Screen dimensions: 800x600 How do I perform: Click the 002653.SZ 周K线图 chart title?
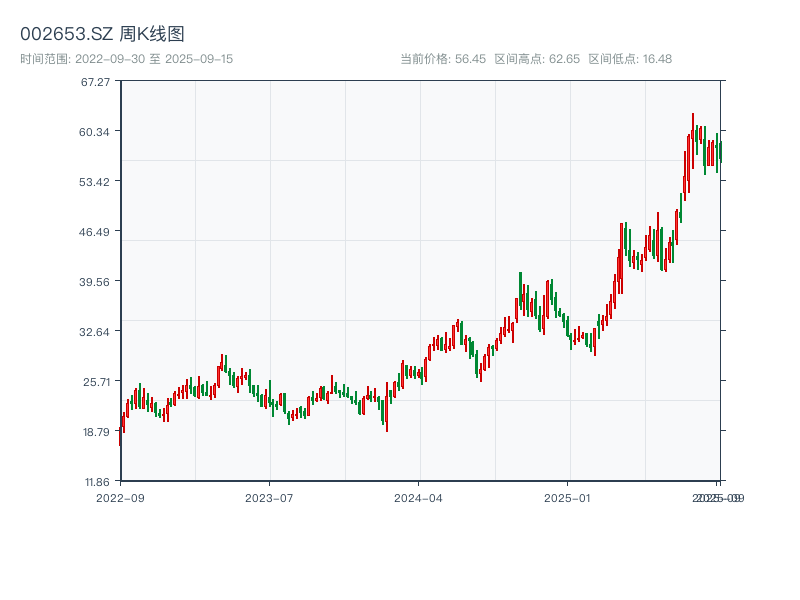click(102, 34)
